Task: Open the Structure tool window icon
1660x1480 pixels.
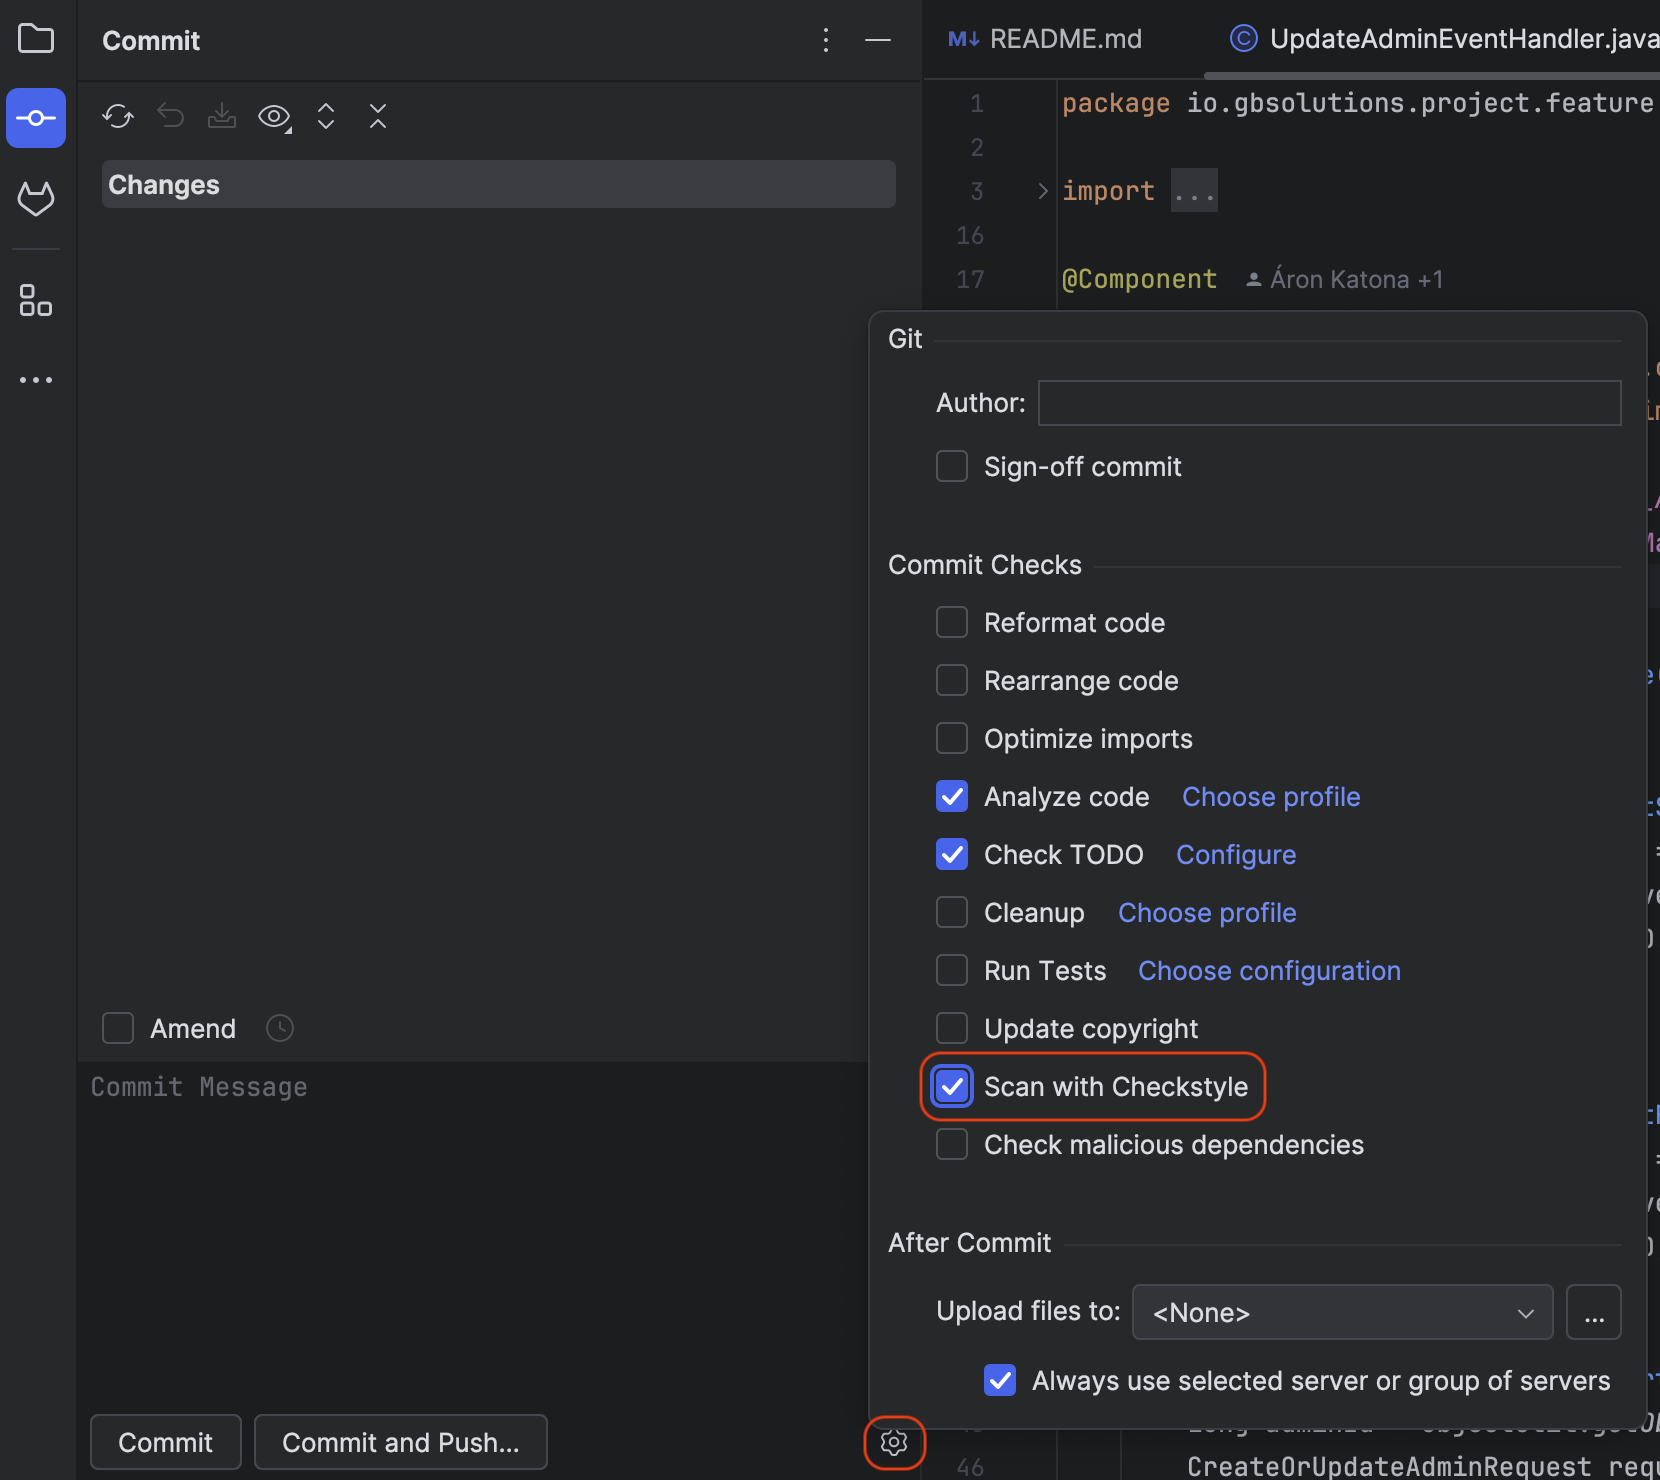Action: tap(36, 300)
